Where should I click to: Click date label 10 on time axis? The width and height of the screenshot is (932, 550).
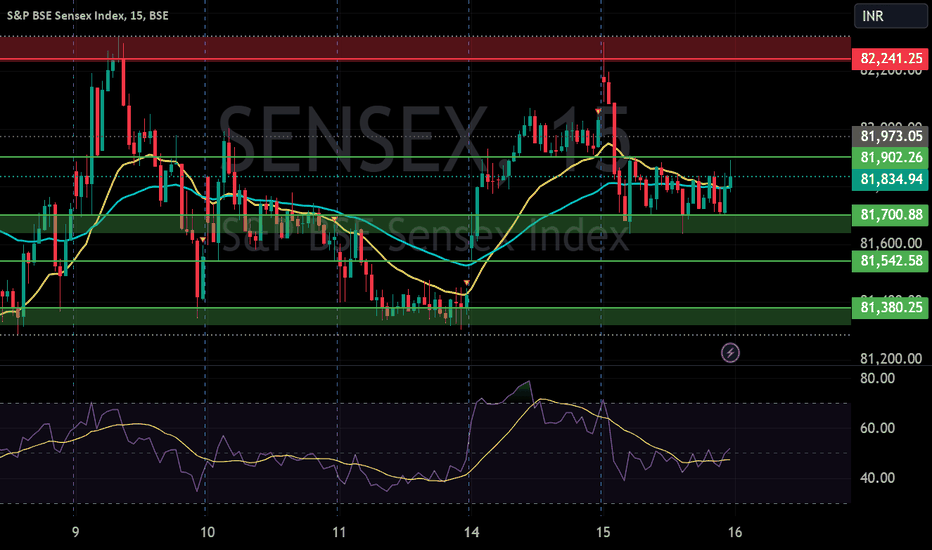point(207,532)
